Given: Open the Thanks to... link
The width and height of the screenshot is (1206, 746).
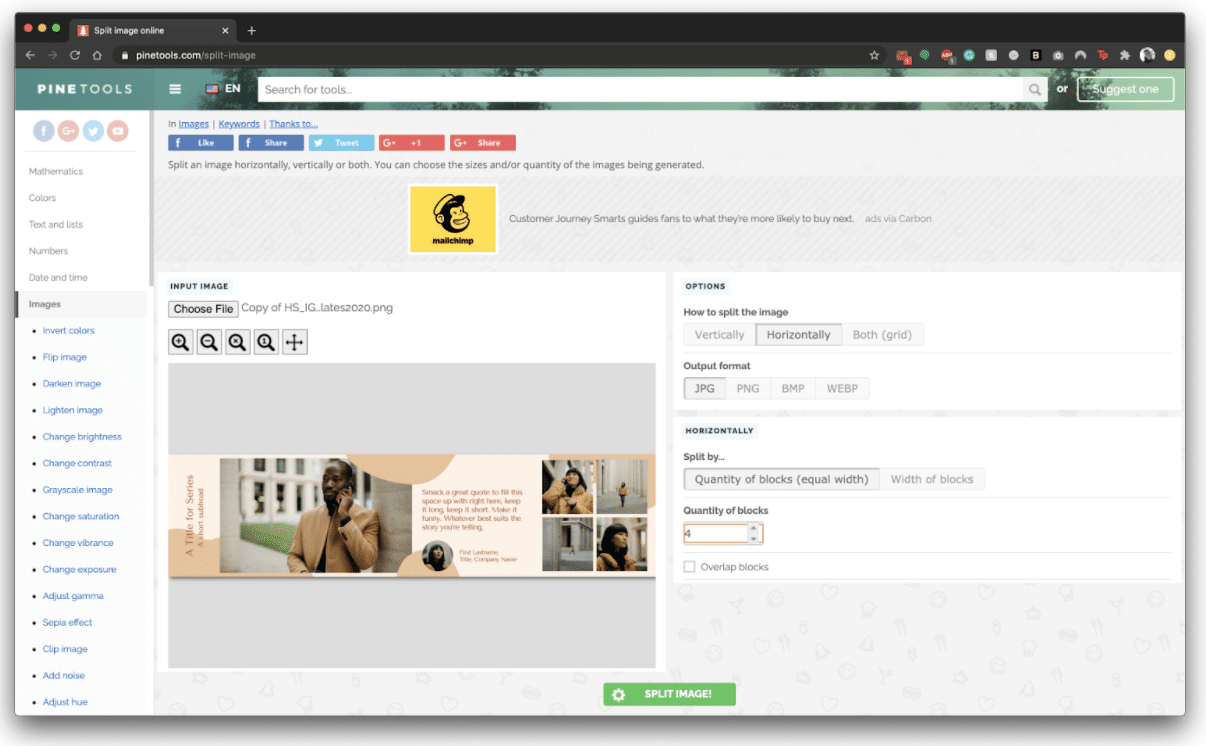Looking at the screenshot, I should (x=293, y=124).
